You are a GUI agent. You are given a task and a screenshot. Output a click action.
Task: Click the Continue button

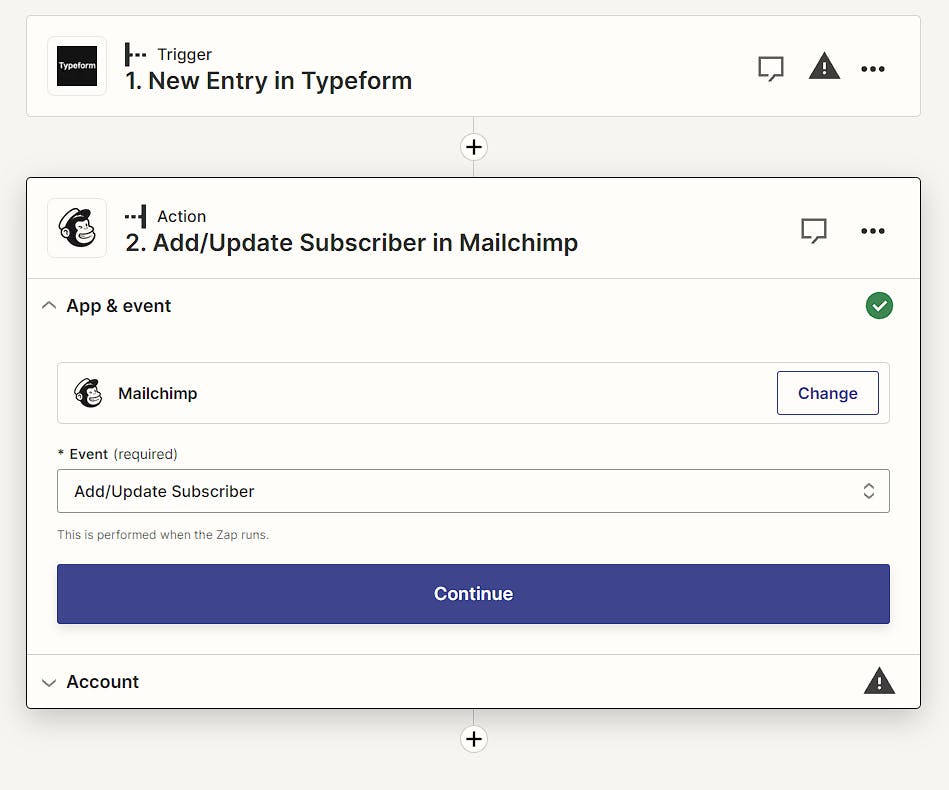coord(473,594)
